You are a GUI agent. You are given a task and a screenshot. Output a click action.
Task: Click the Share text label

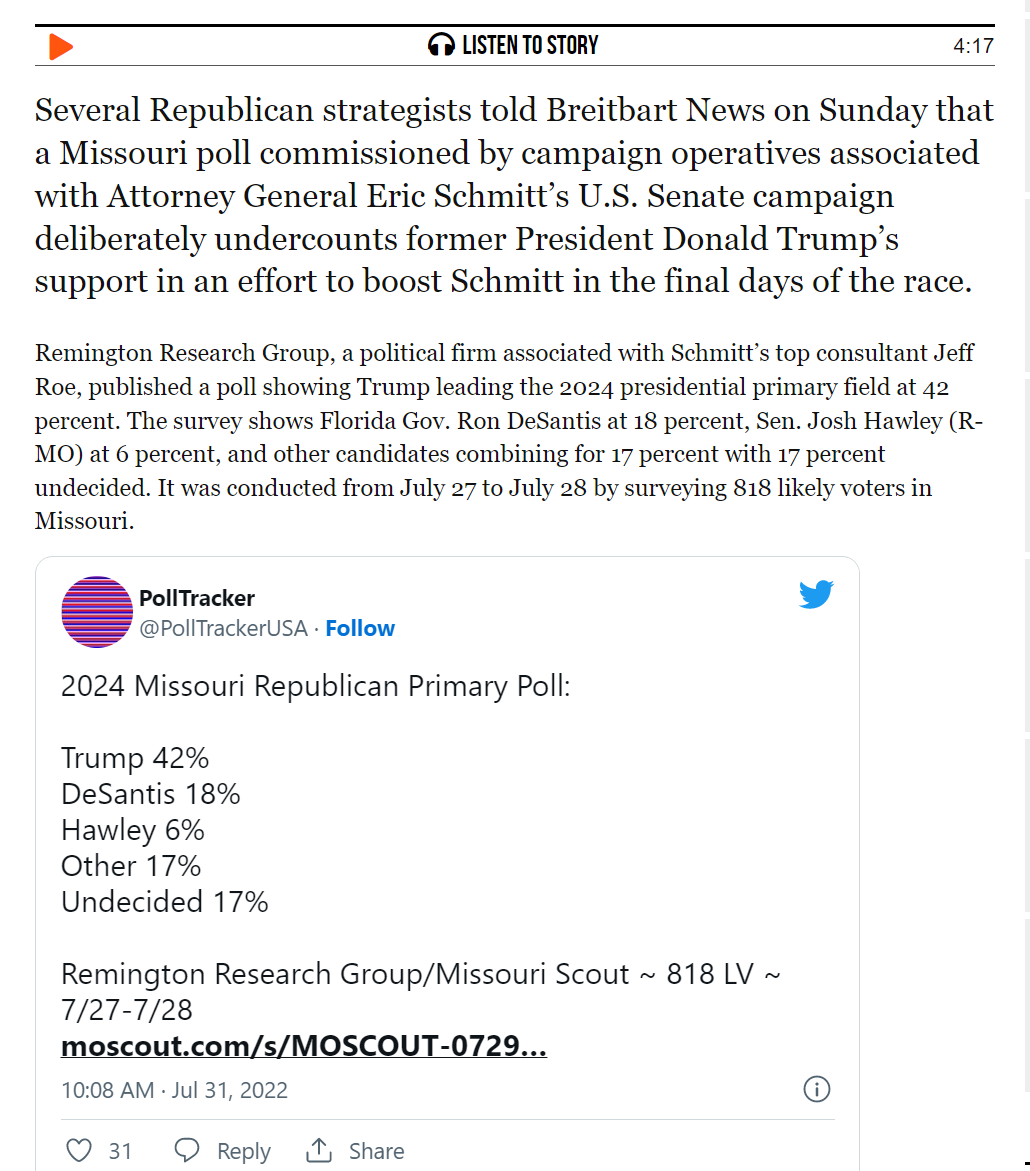(377, 1151)
